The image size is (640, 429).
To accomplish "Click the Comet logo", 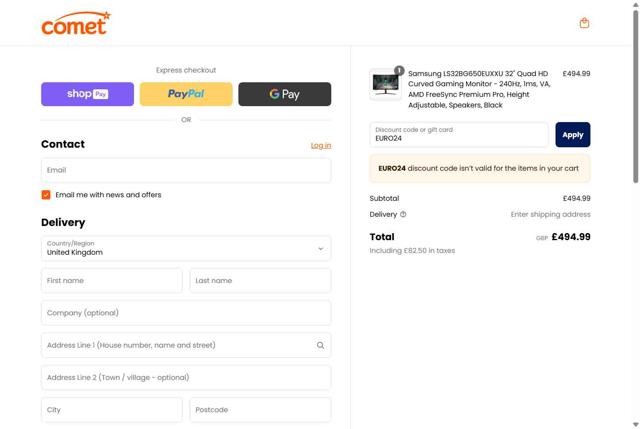I will (x=76, y=23).
